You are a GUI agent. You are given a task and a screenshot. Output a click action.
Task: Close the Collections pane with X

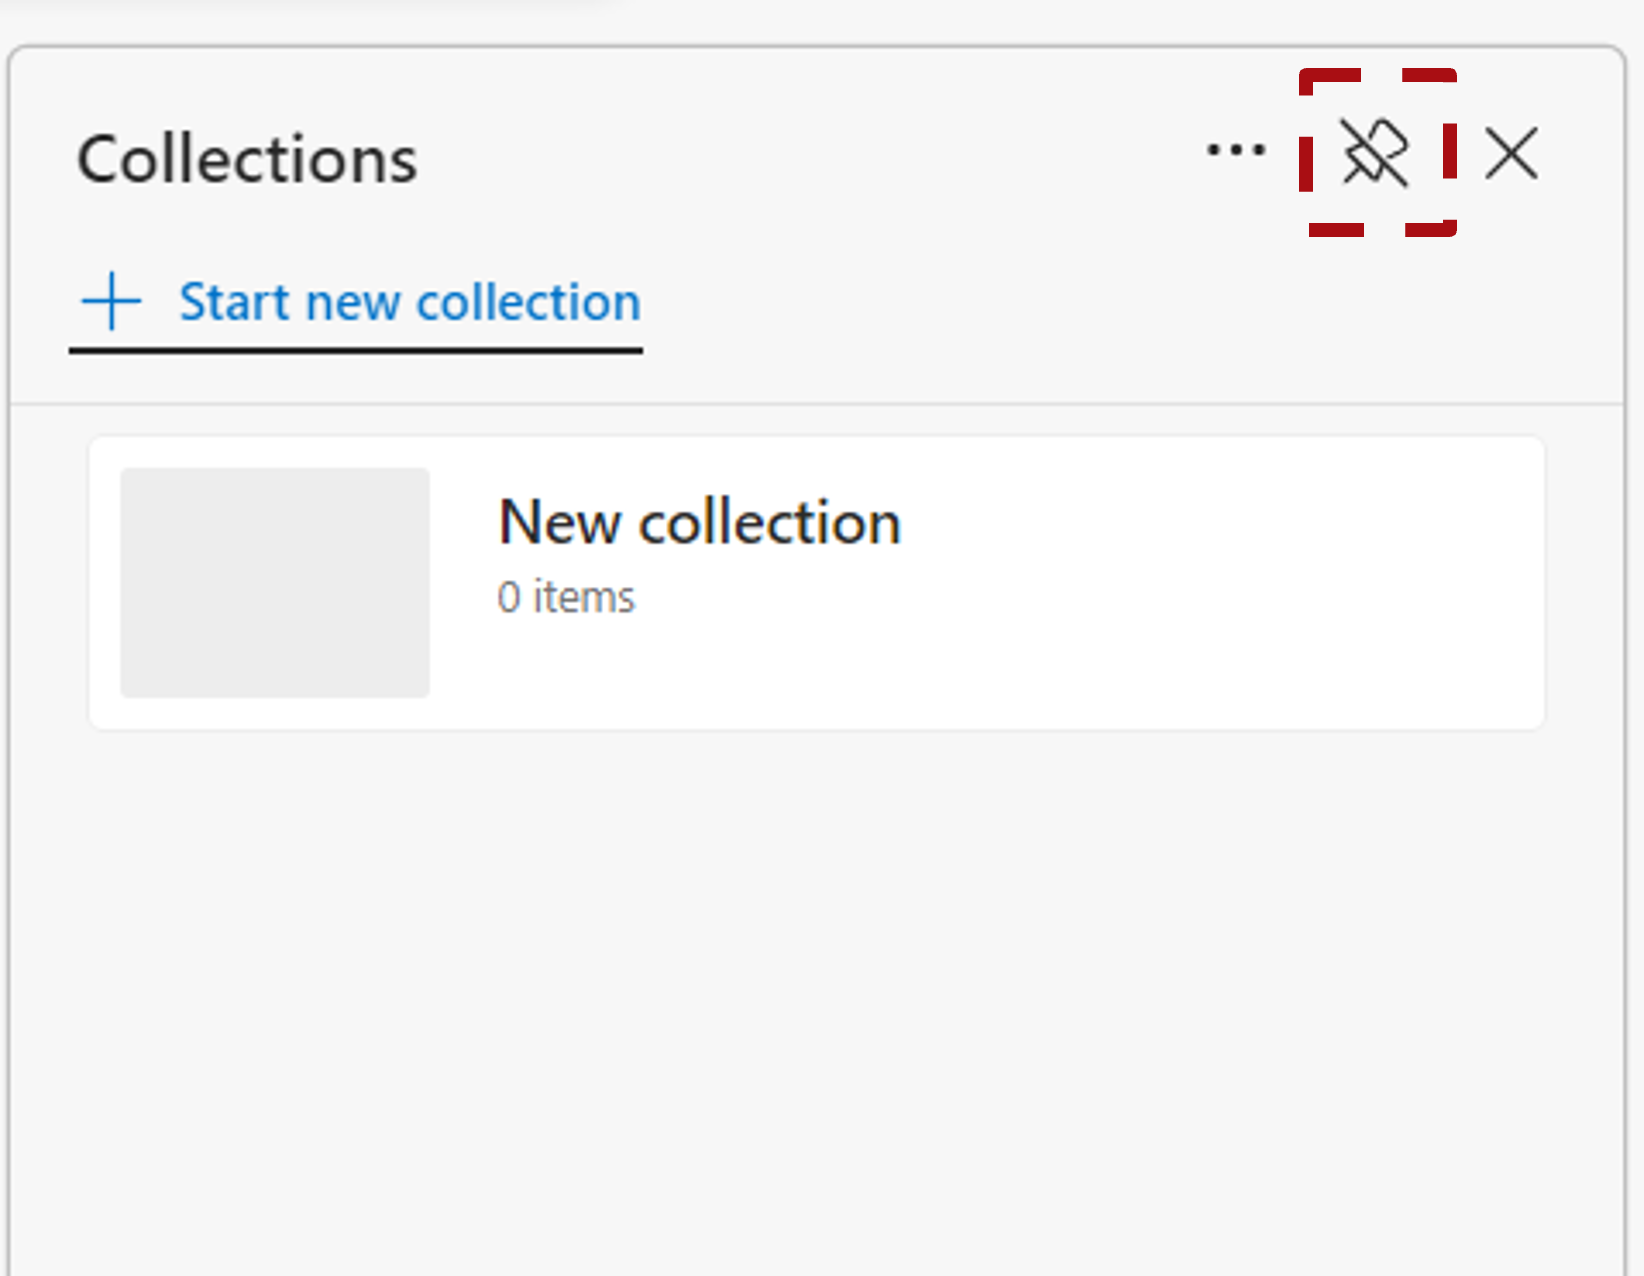(x=1511, y=154)
